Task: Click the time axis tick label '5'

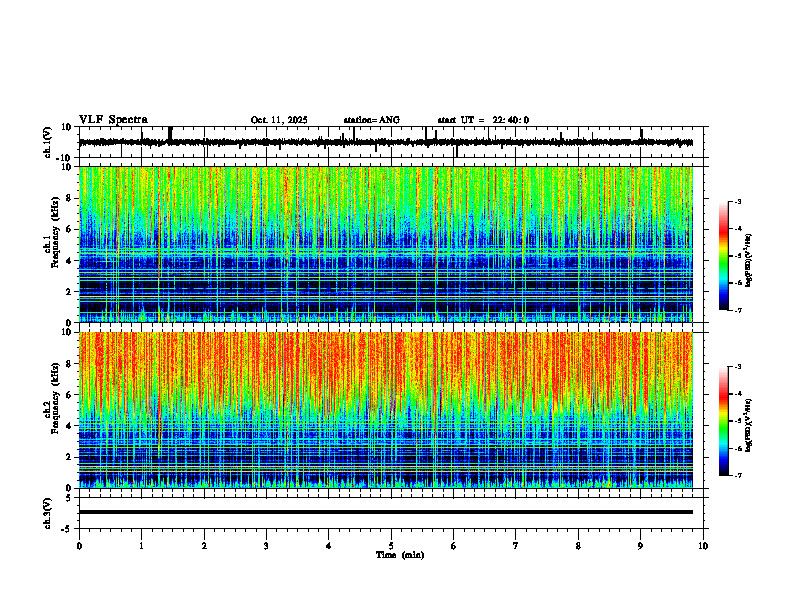Action: click(391, 546)
